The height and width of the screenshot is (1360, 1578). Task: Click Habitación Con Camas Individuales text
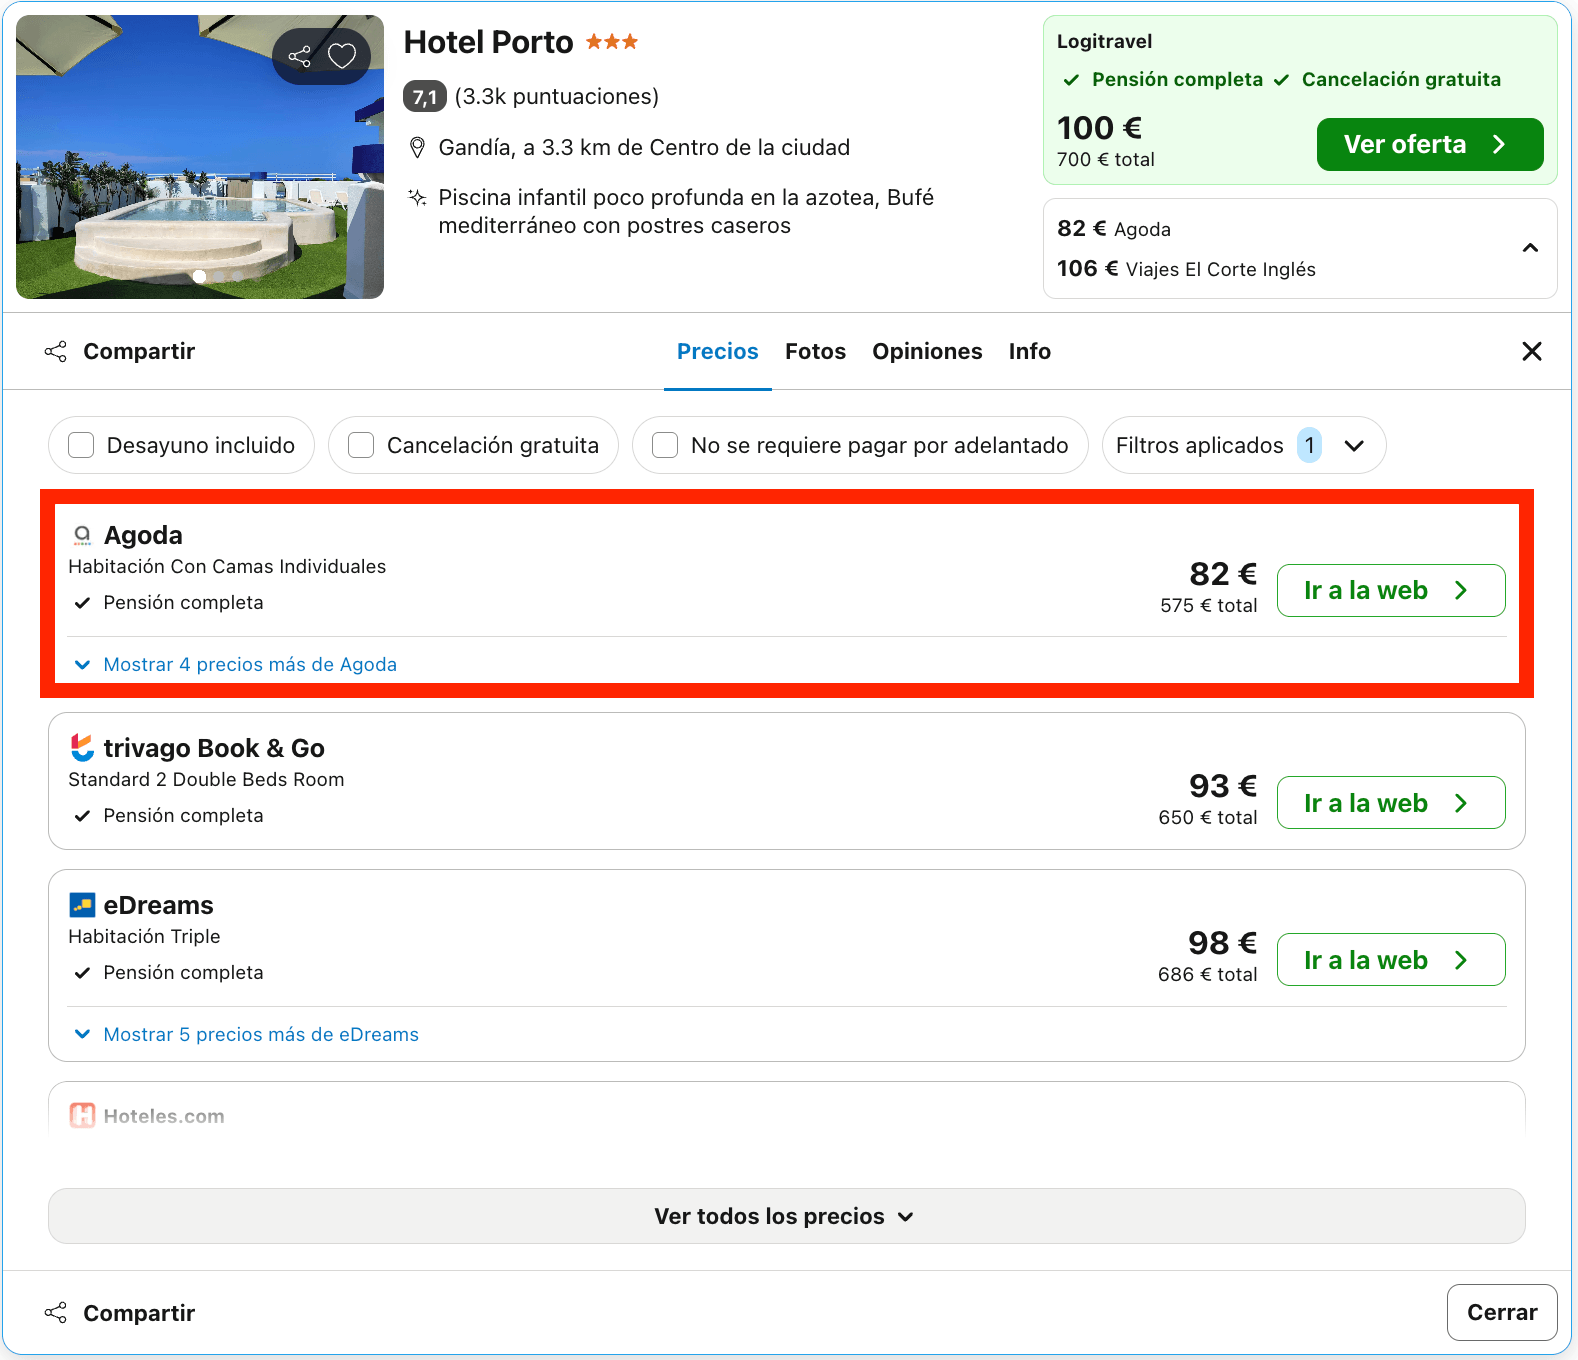(227, 567)
